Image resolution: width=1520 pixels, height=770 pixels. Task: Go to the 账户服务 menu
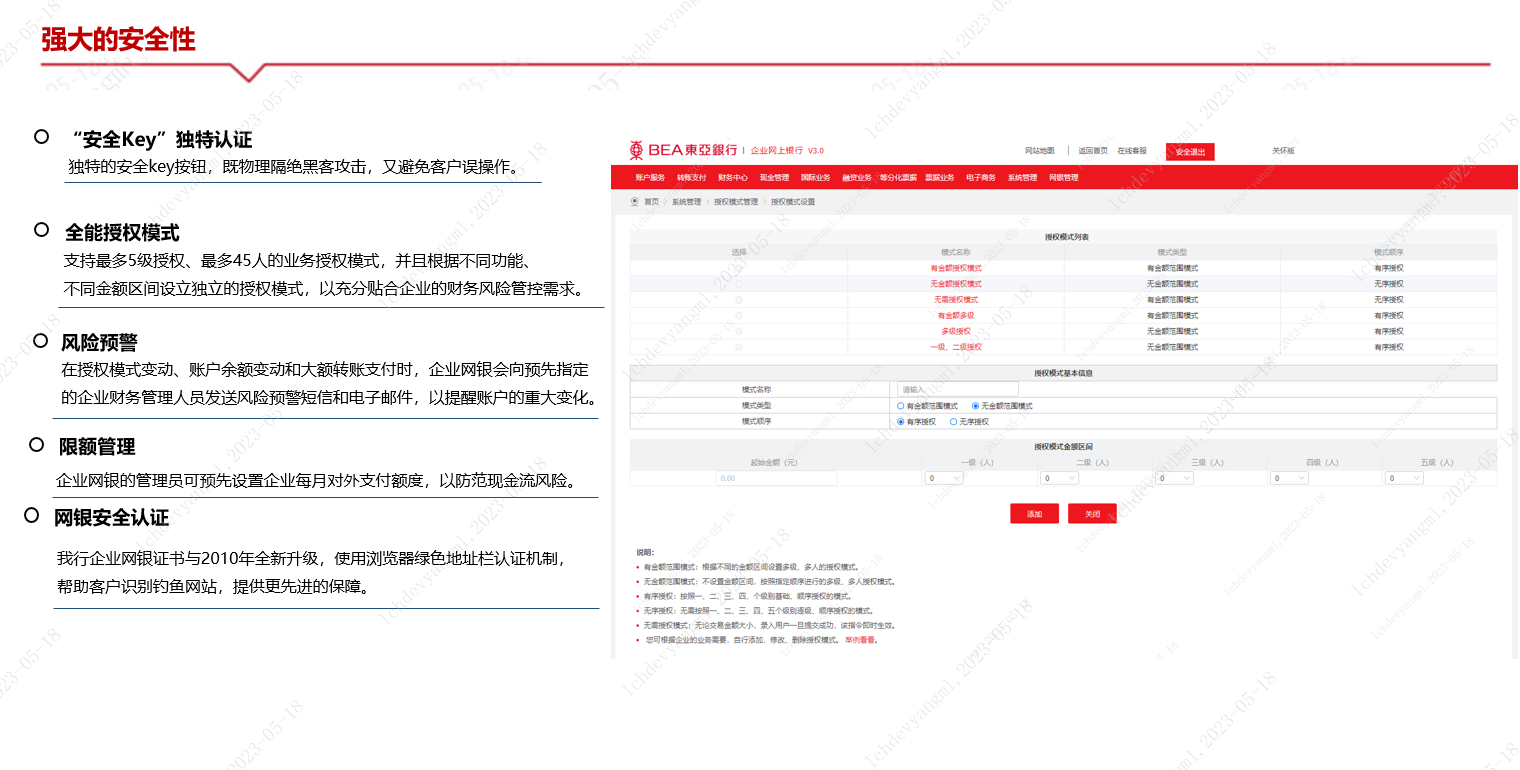pyautogui.click(x=650, y=178)
